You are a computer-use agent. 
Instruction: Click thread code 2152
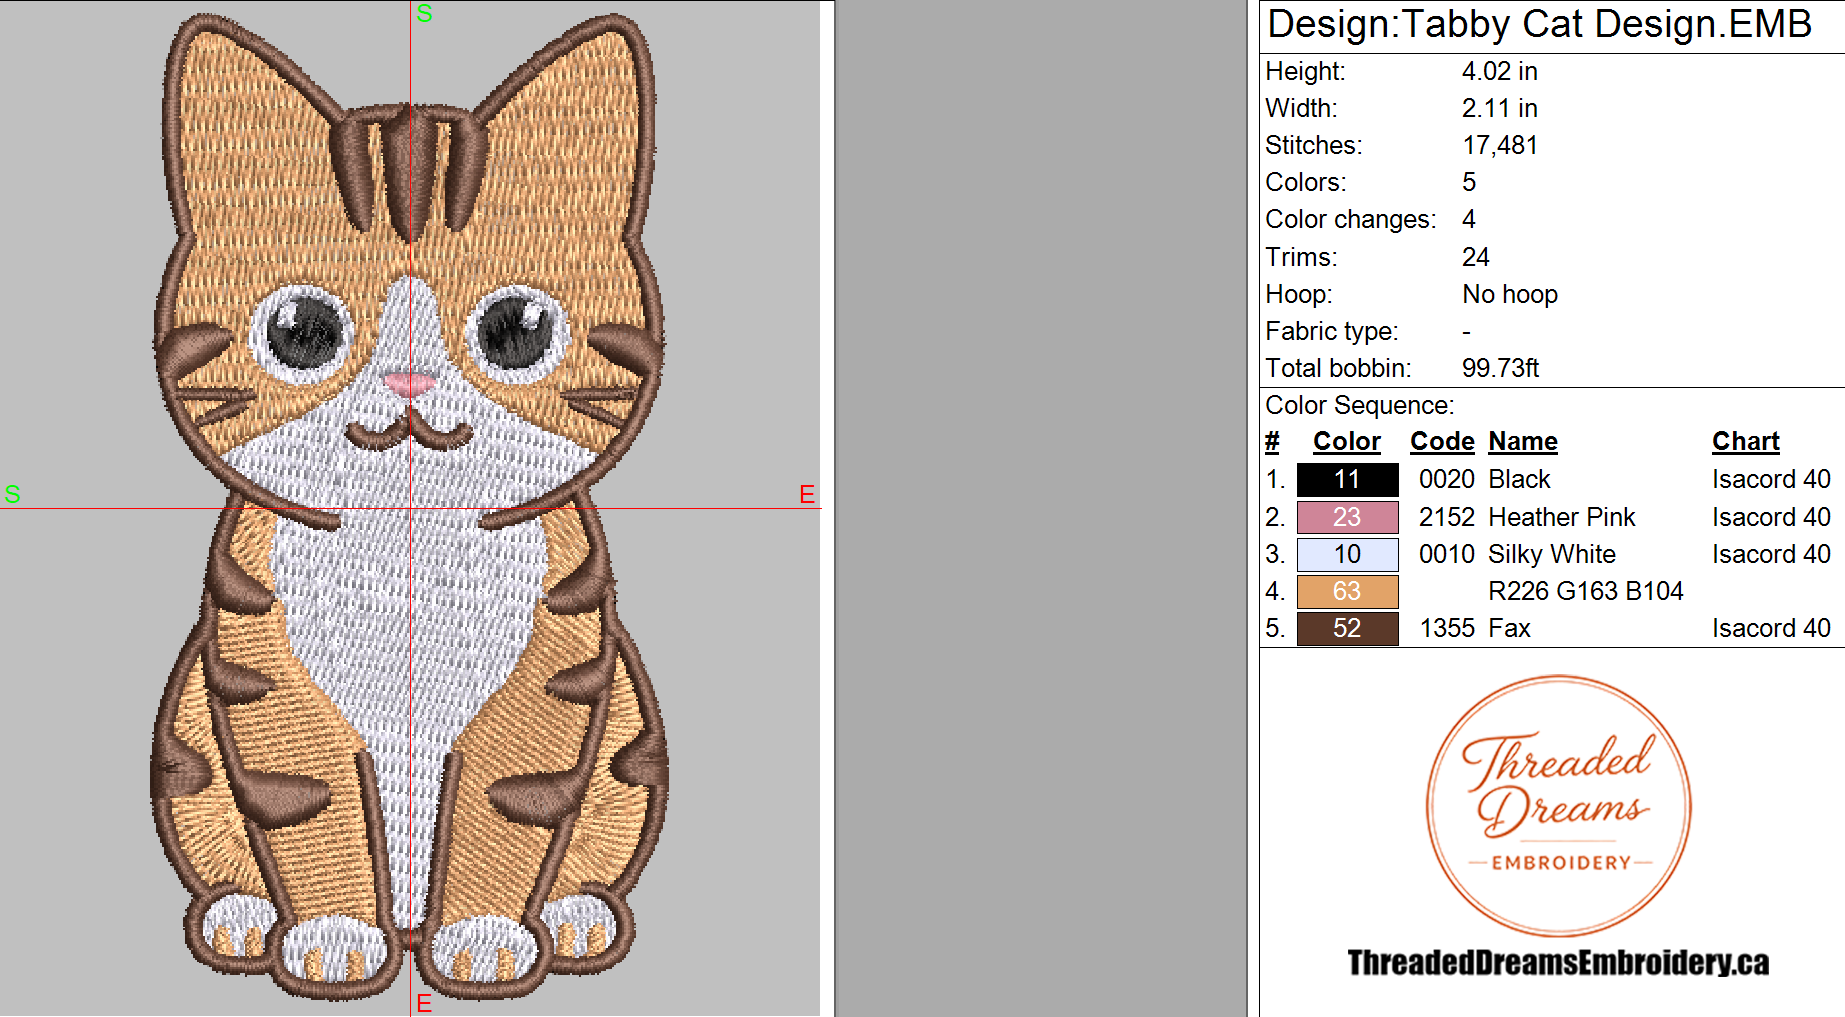[x=1446, y=517]
